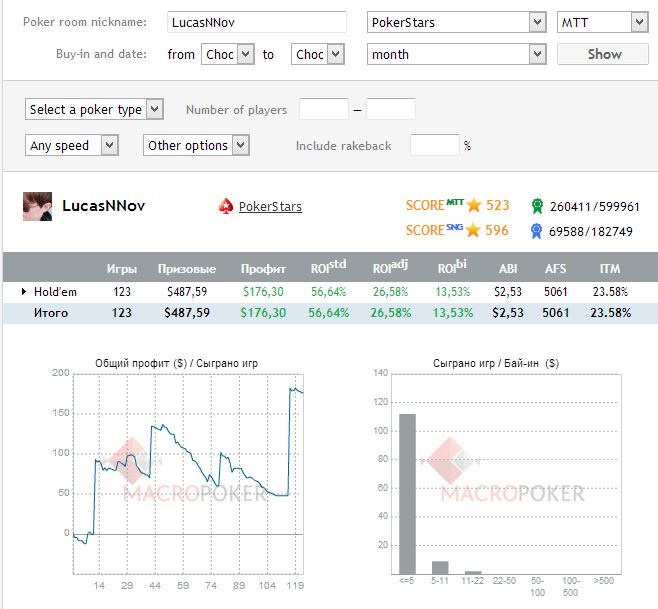Click Hold'em ROI std value 56,64%
The image size is (658, 609).
328,292
